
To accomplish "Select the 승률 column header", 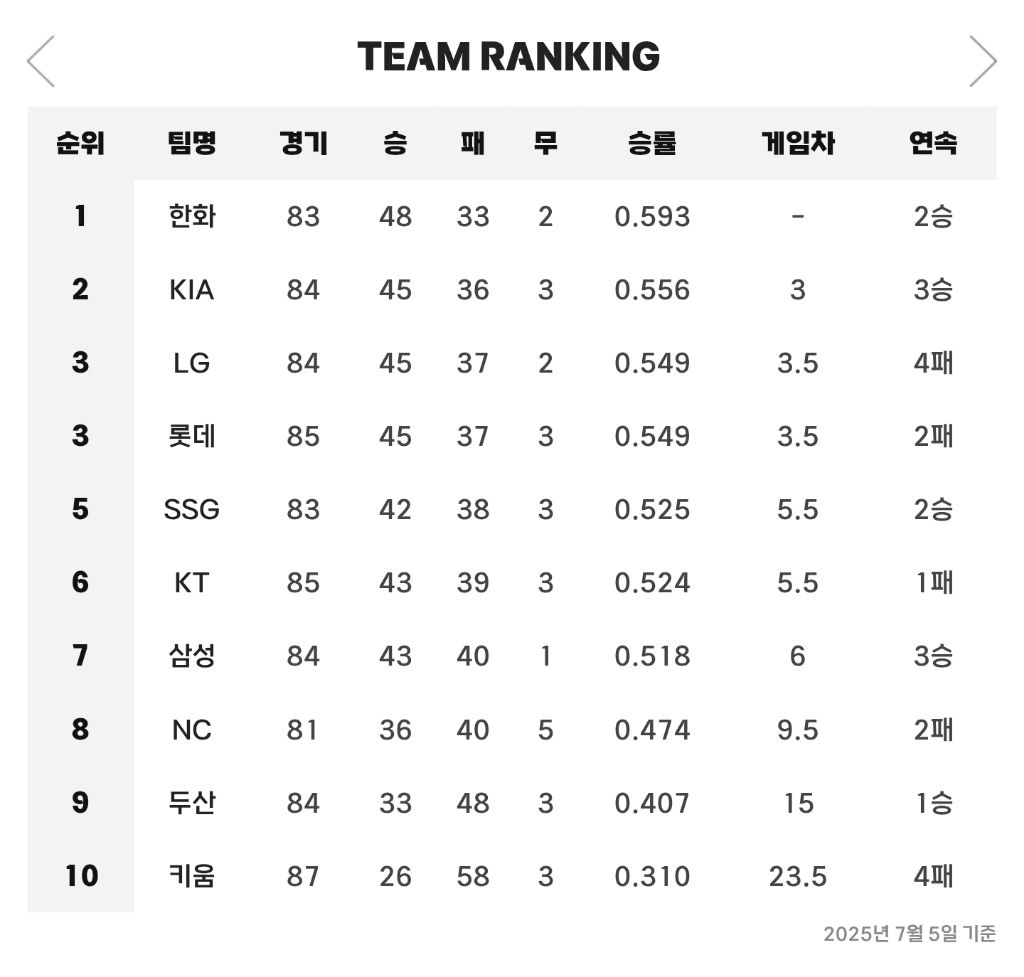I will 652,143.
